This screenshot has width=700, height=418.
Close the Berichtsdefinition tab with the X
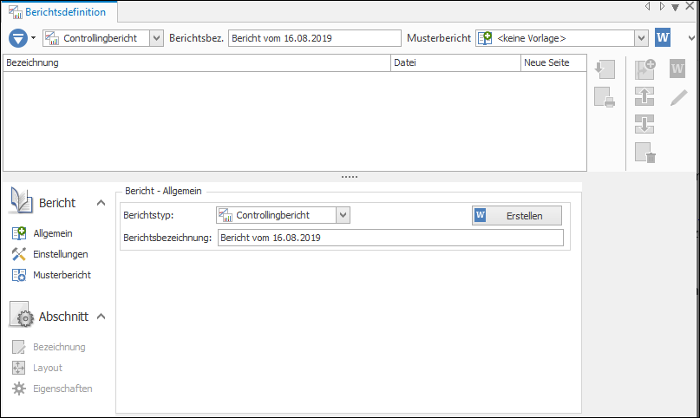(x=690, y=6)
